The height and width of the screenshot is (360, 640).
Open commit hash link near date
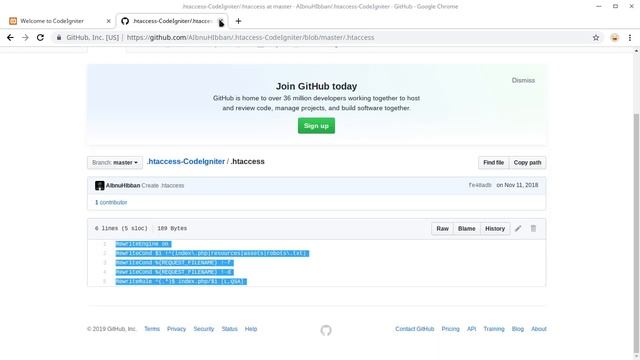coord(480,185)
